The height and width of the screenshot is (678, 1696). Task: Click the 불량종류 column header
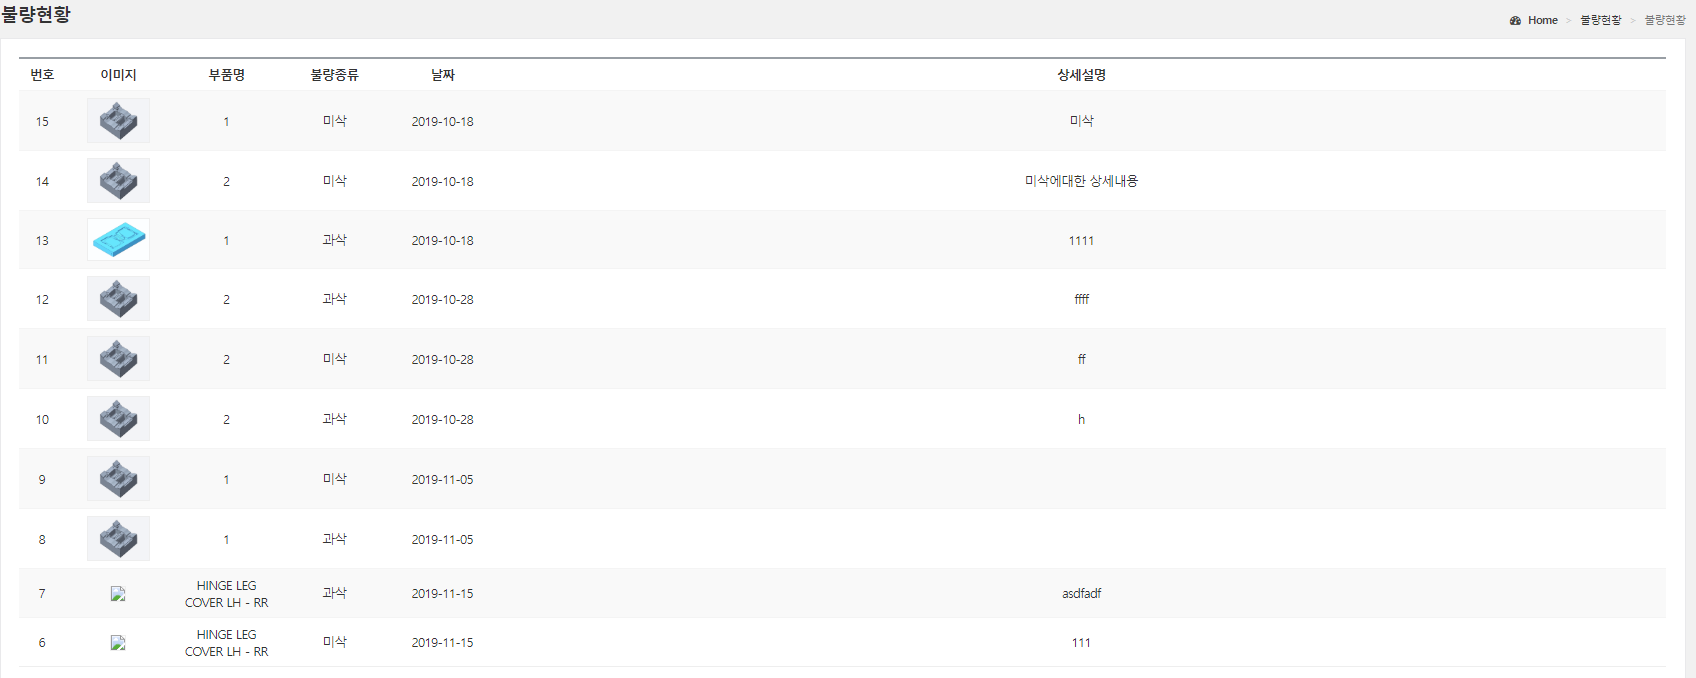pyautogui.click(x=334, y=75)
